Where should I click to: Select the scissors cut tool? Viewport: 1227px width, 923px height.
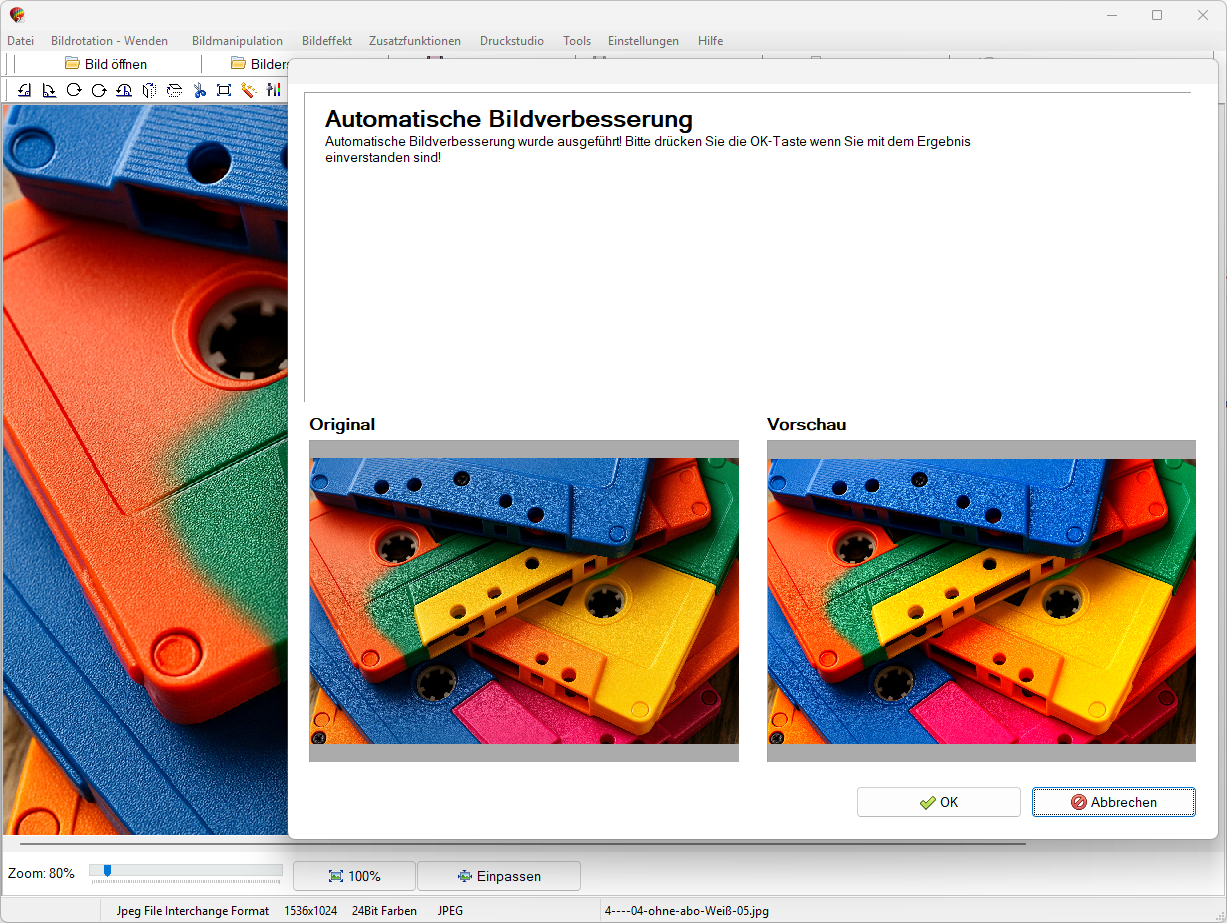point(199,90)
